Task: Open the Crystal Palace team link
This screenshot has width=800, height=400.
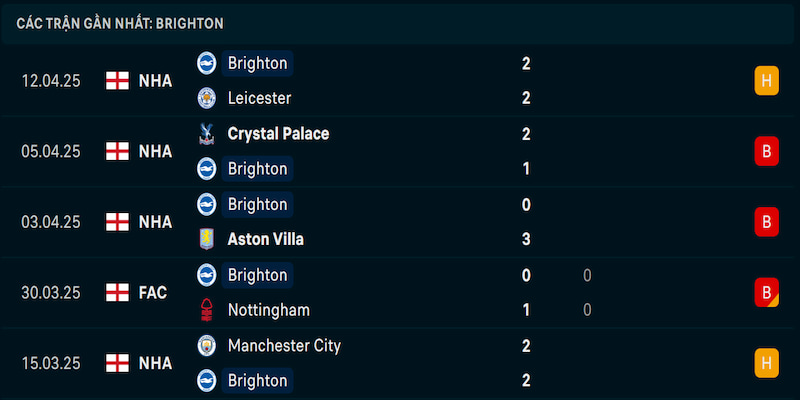Action: coord(278,134)
